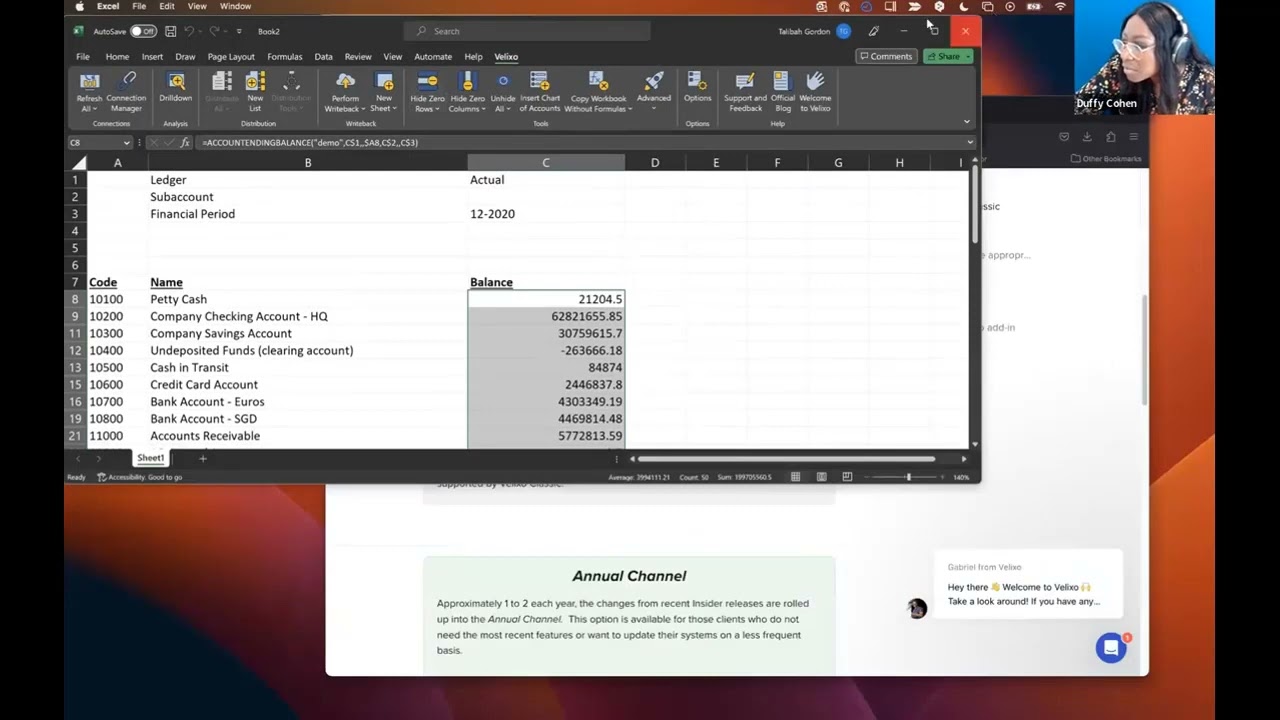Click Copy Workbook Without Formulas icon
The image size is (1280, 720).
tap(598, 82)
